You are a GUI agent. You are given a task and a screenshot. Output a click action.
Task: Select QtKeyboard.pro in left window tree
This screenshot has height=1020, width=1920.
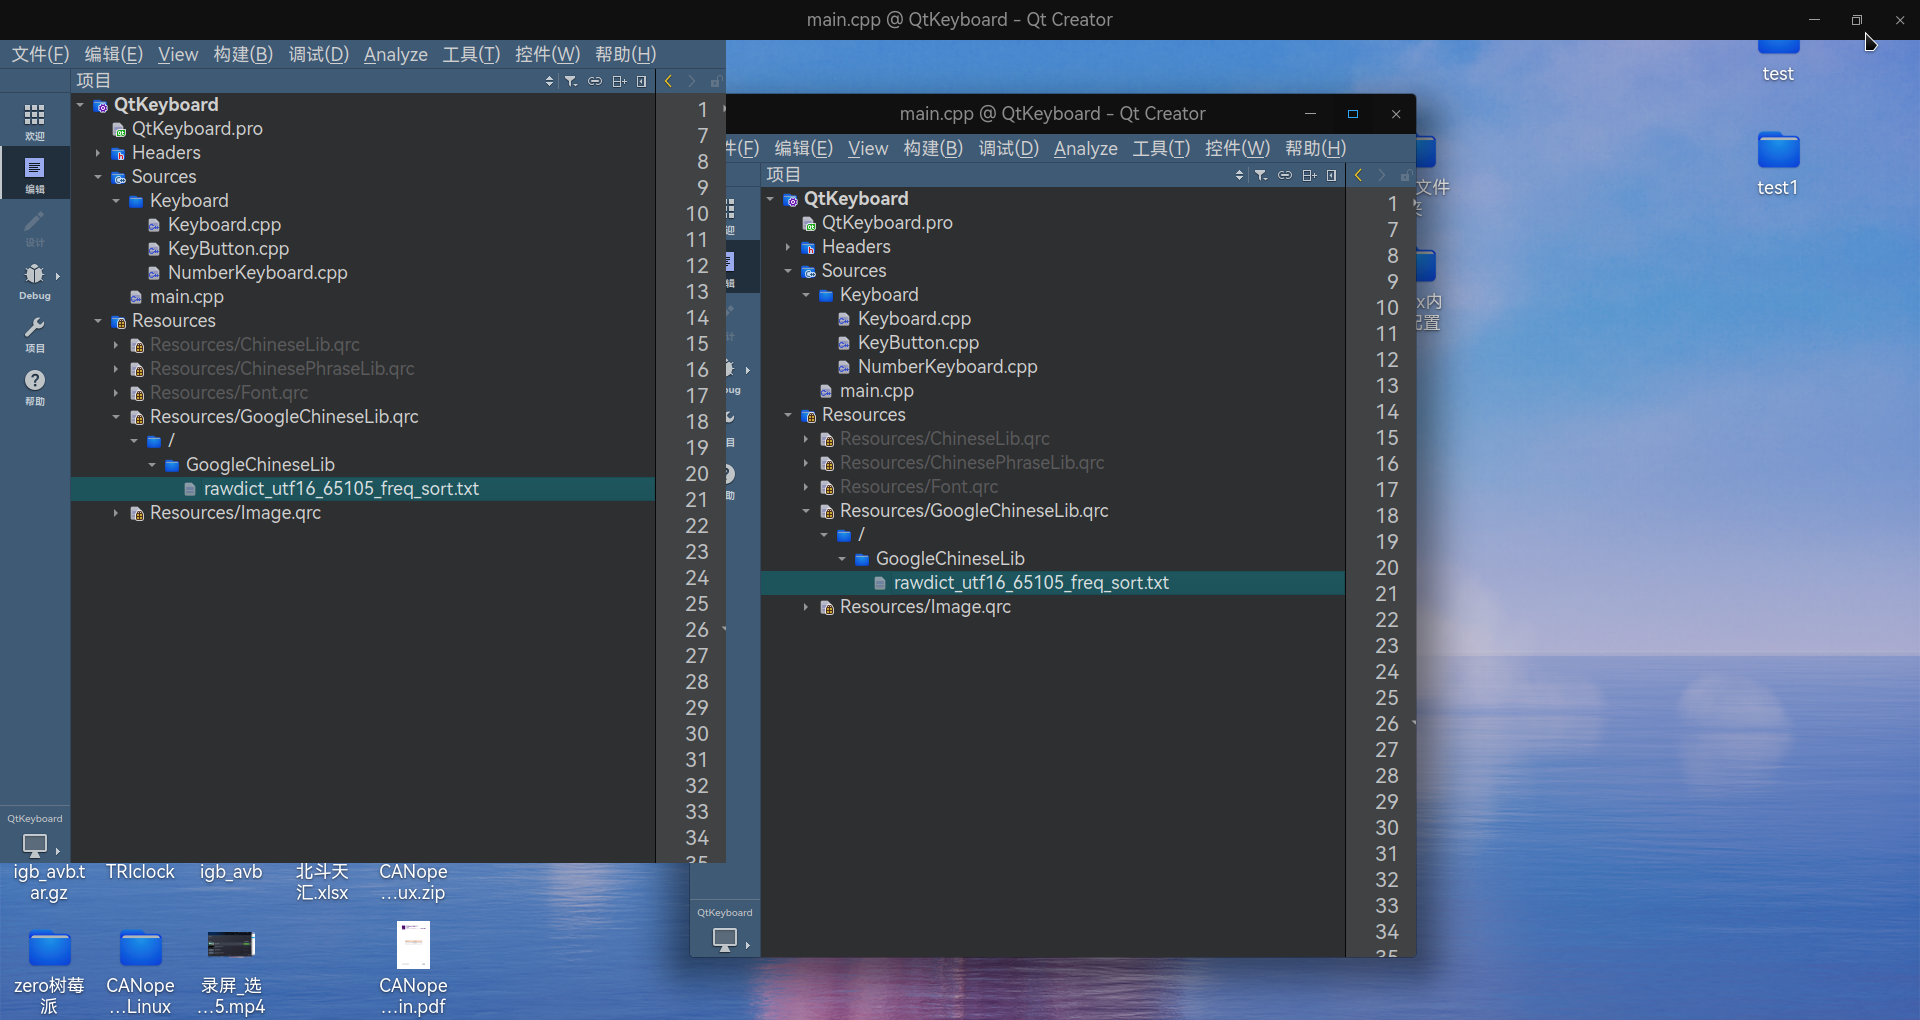(x=197, y=129)
